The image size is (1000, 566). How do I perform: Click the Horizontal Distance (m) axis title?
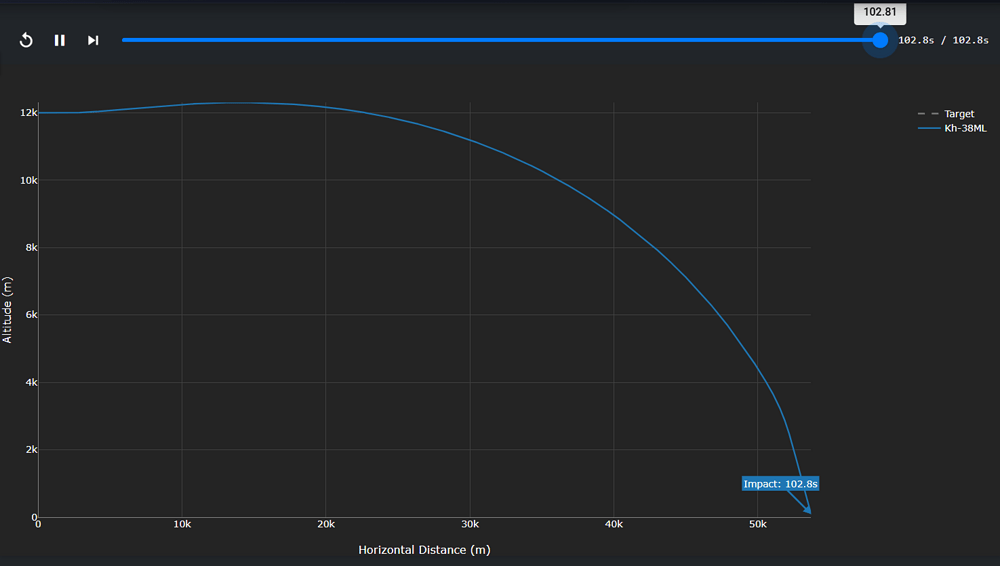[x=424, y=550]
